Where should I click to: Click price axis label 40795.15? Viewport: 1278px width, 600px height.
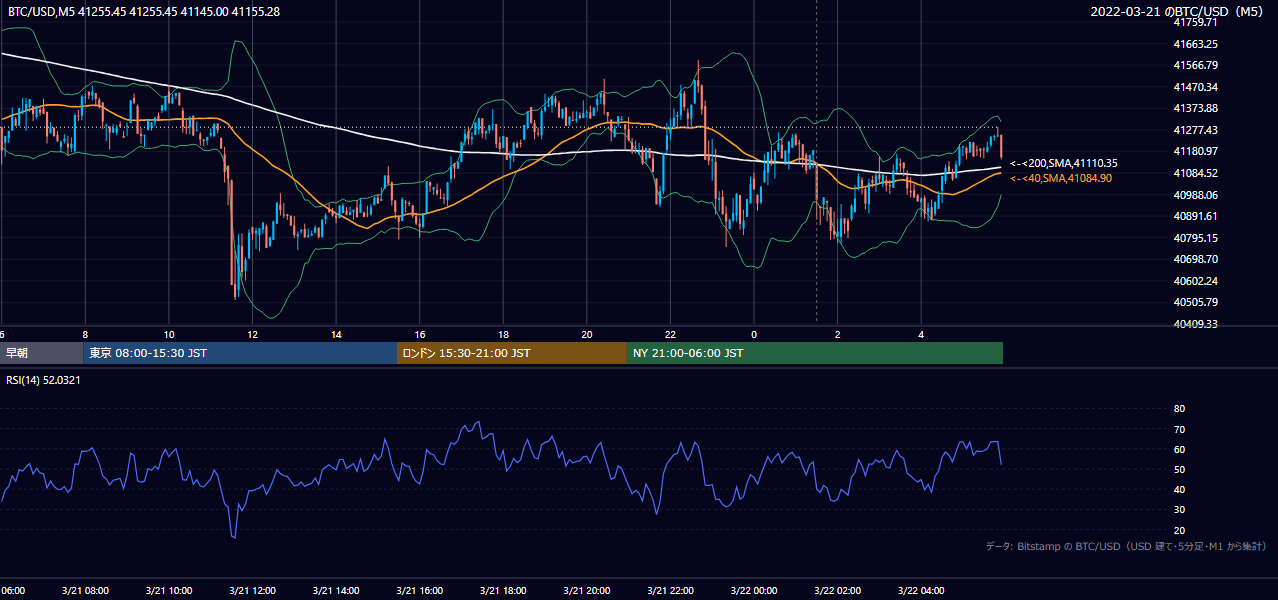click(x=1195, y=238)
